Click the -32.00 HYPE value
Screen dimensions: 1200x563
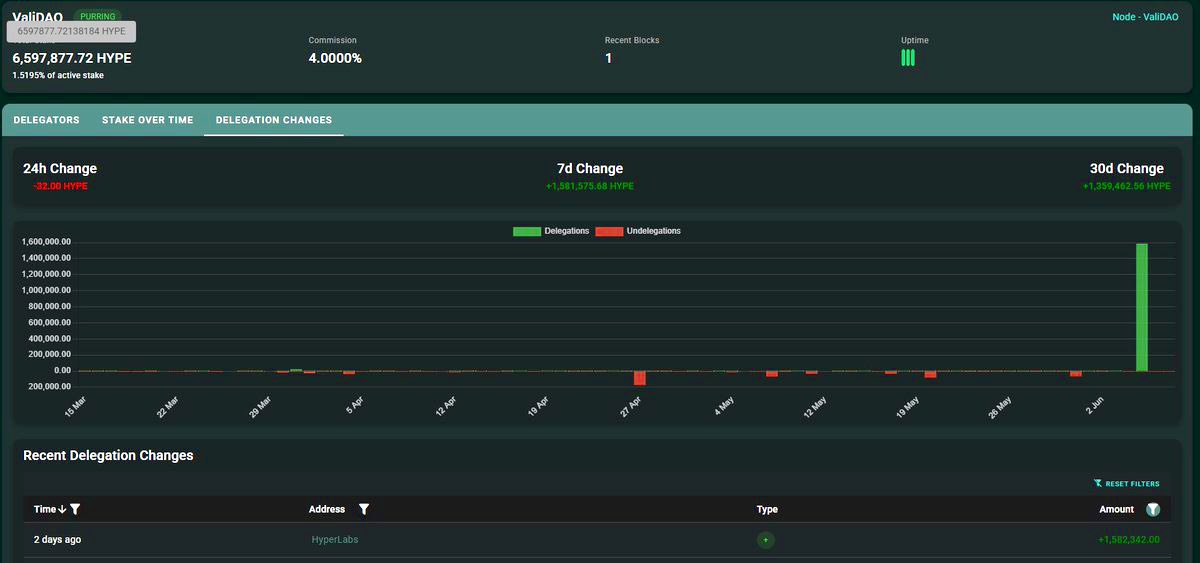click(60, 186)
